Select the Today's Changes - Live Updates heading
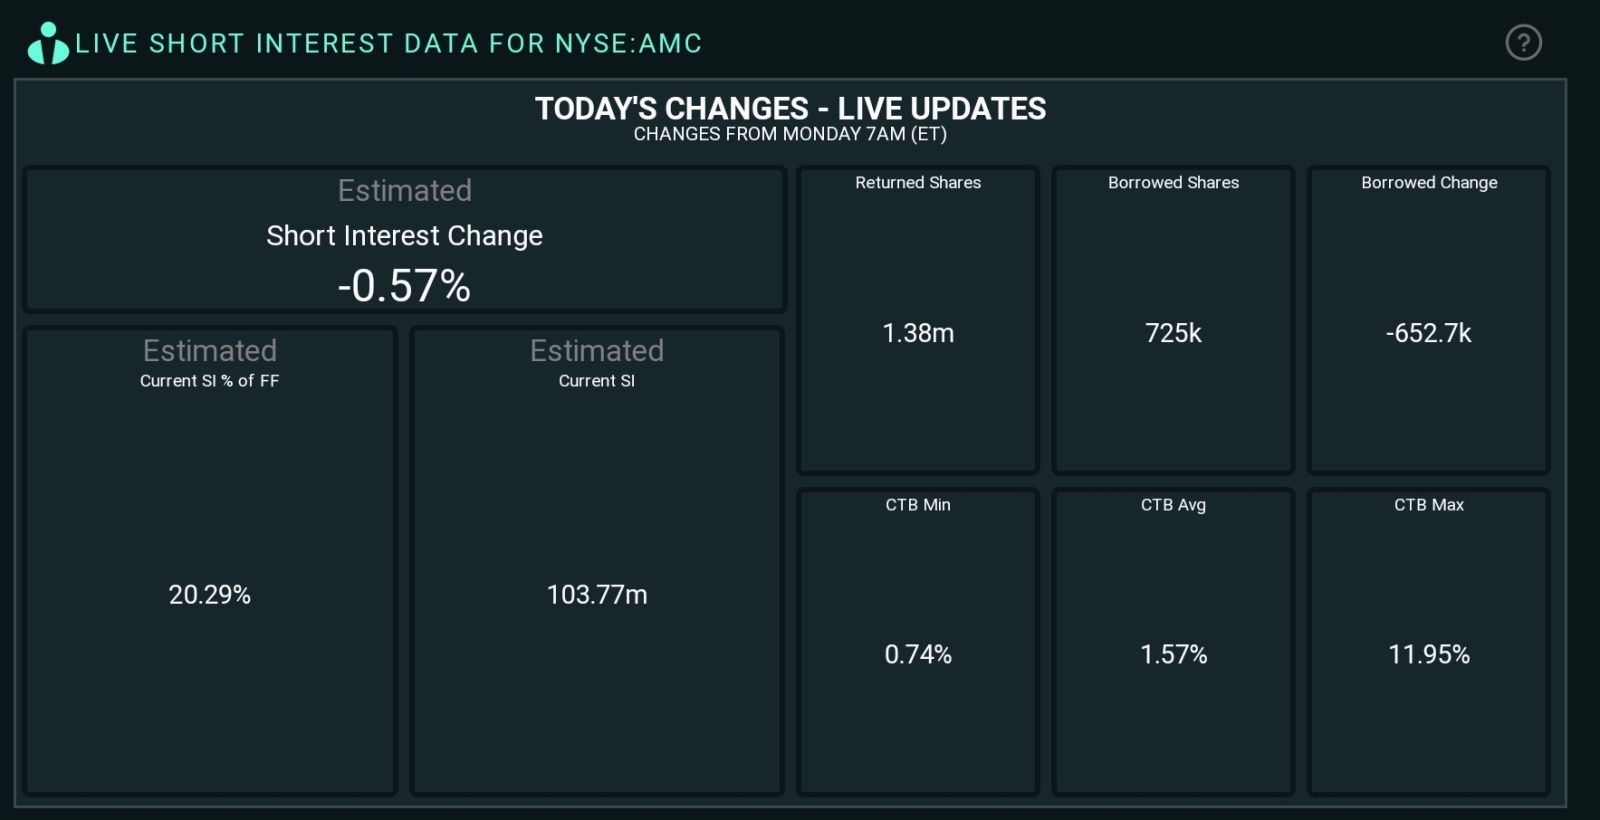 click(790, 108)
